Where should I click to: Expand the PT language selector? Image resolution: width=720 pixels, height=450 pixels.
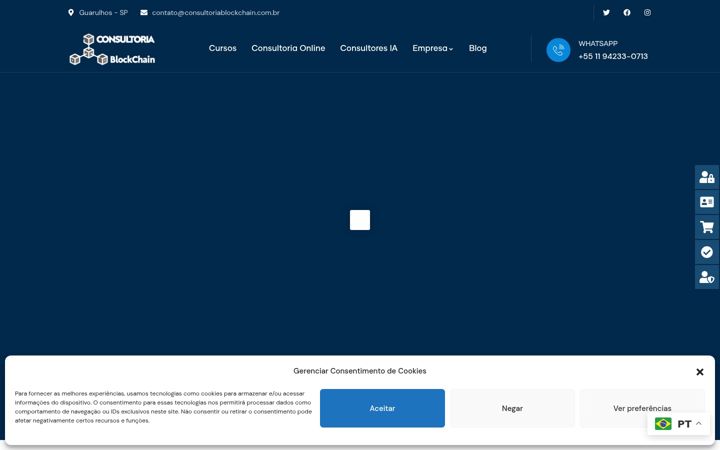678,423
